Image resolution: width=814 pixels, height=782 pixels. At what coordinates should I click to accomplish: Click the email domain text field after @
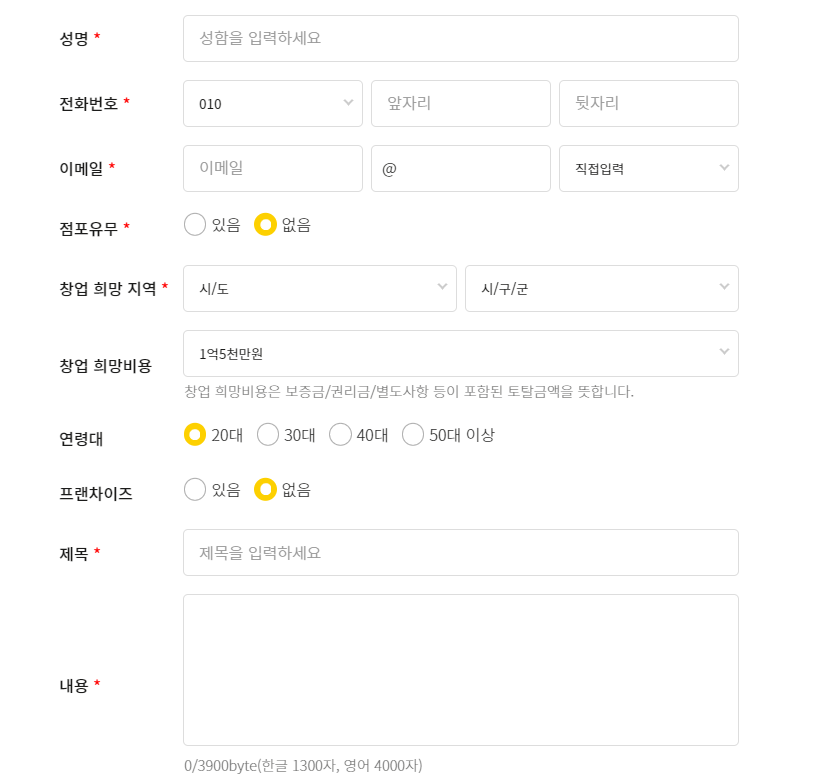click(x=460, y=168)
